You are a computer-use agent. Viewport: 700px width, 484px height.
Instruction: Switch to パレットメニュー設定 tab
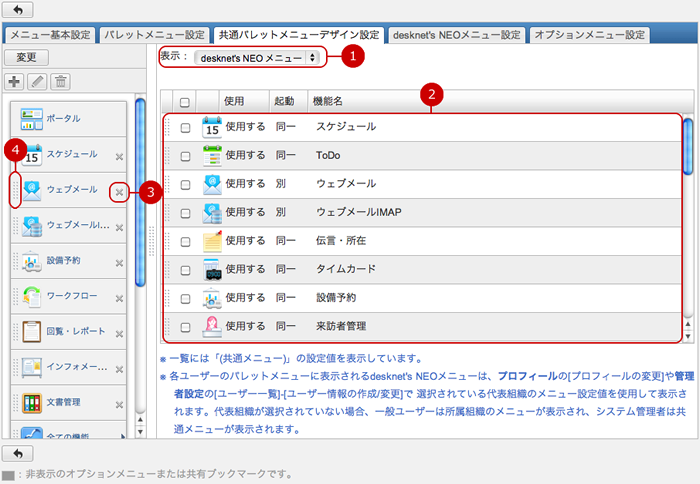(154, 35)
